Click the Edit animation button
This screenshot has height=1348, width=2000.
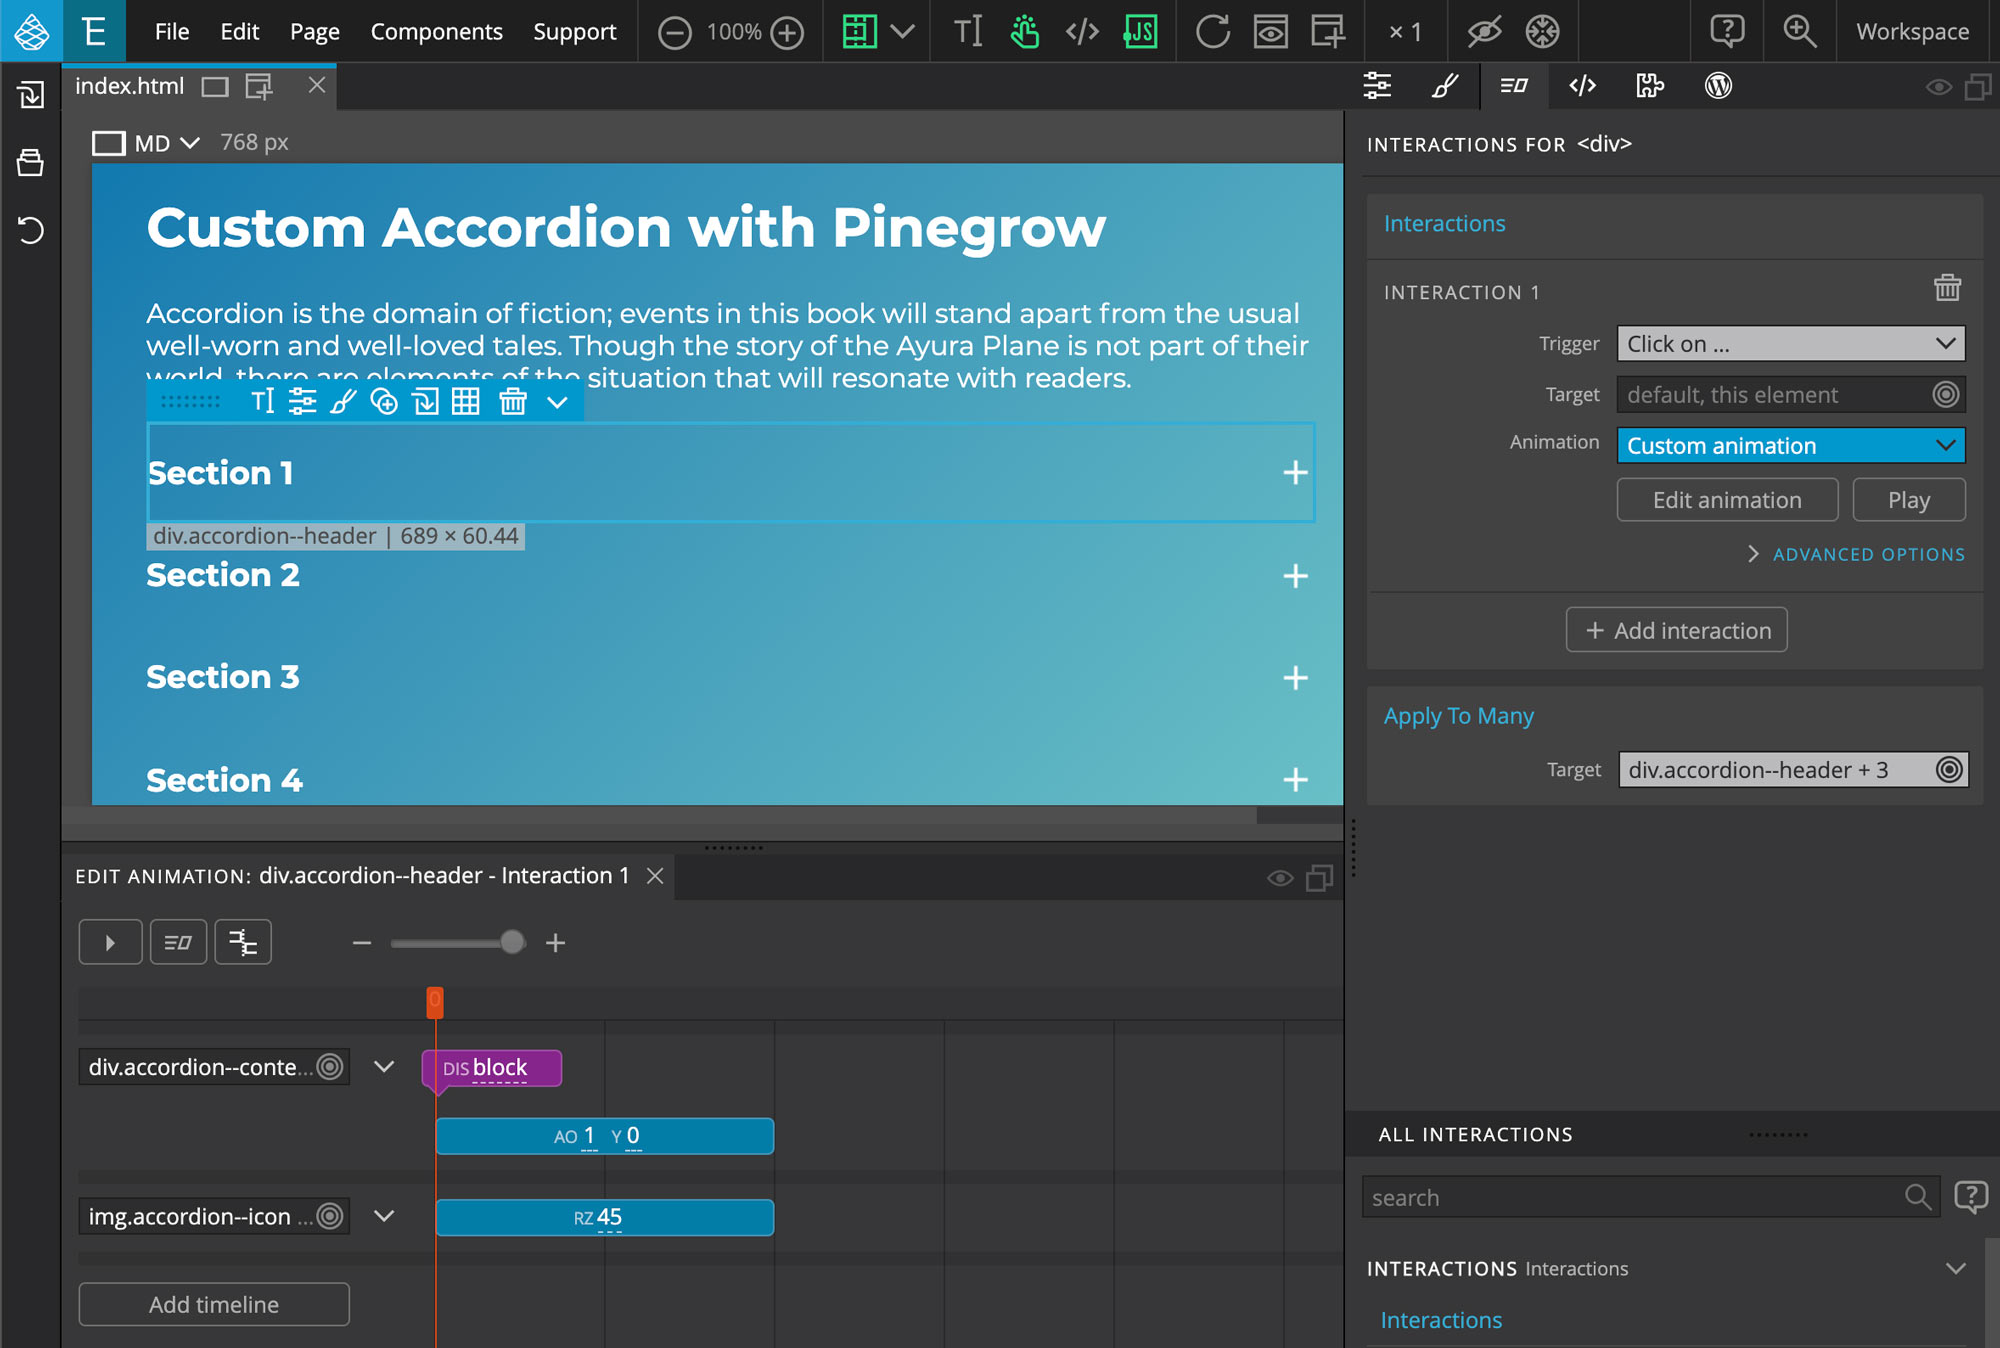[1727, 500]
